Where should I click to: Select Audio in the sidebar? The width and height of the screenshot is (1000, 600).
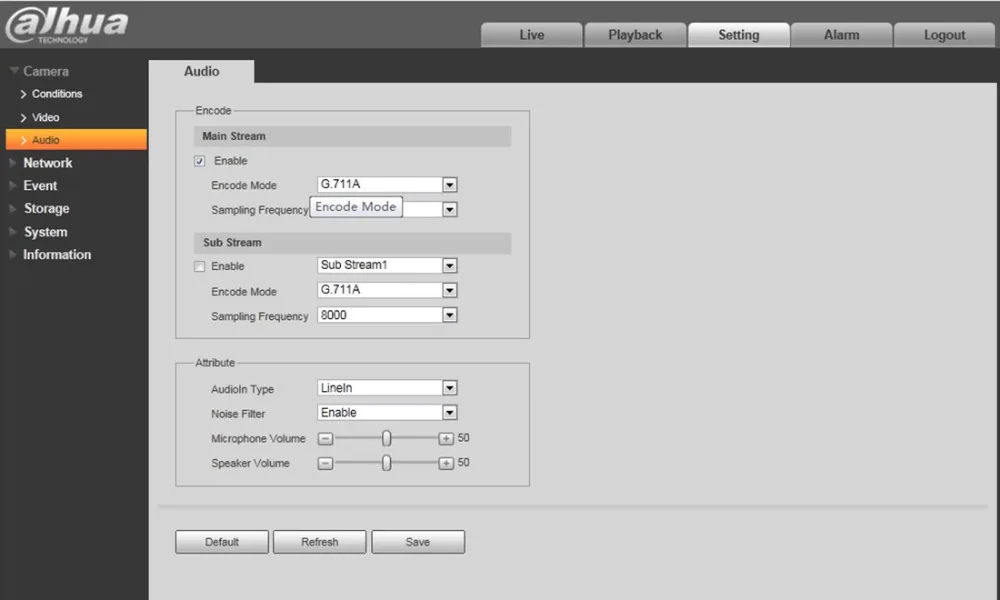[76, 140]
